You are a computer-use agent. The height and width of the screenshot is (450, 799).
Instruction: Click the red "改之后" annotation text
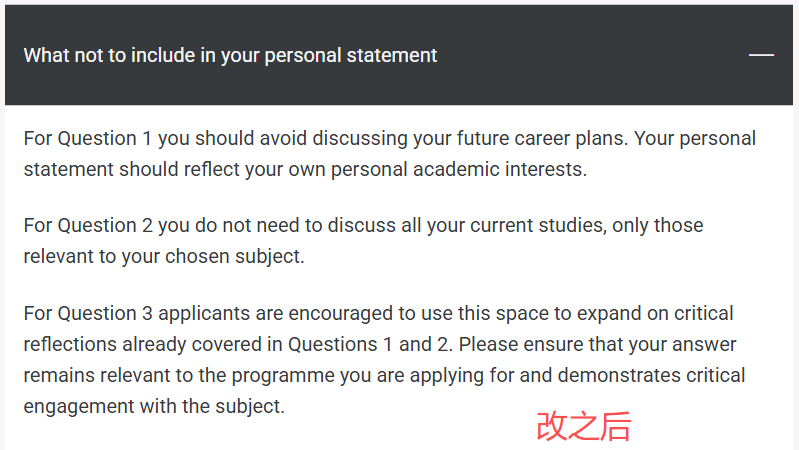click(584, 426)
